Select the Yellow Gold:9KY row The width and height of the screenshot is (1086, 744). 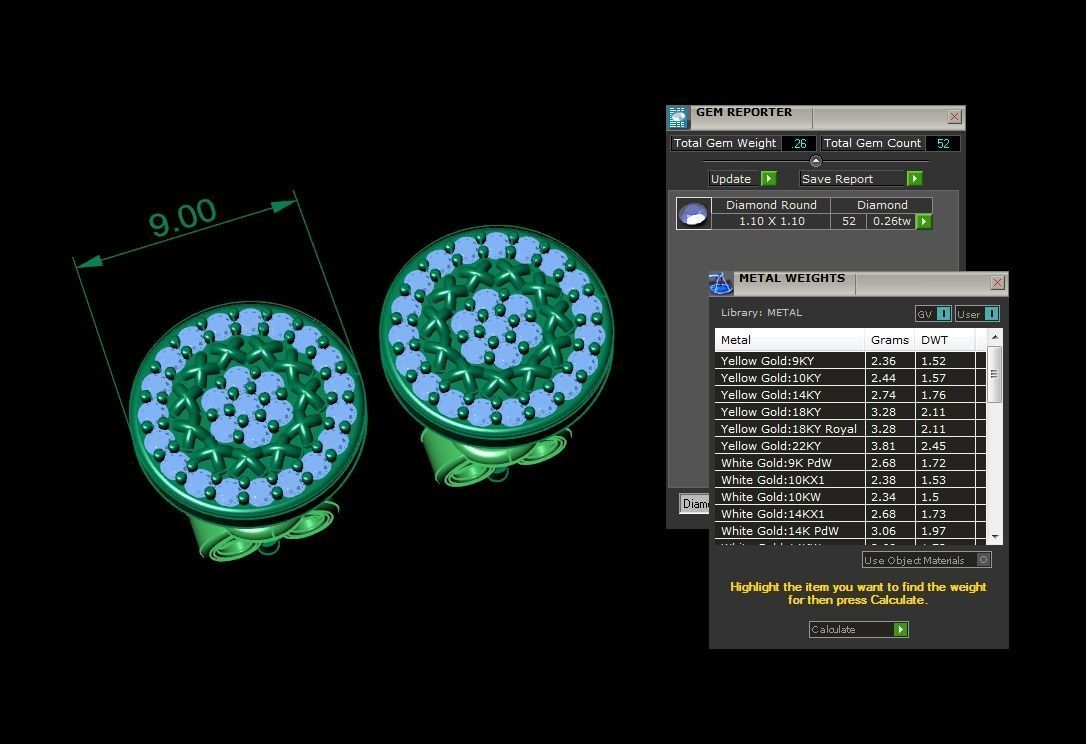(851, 361)
